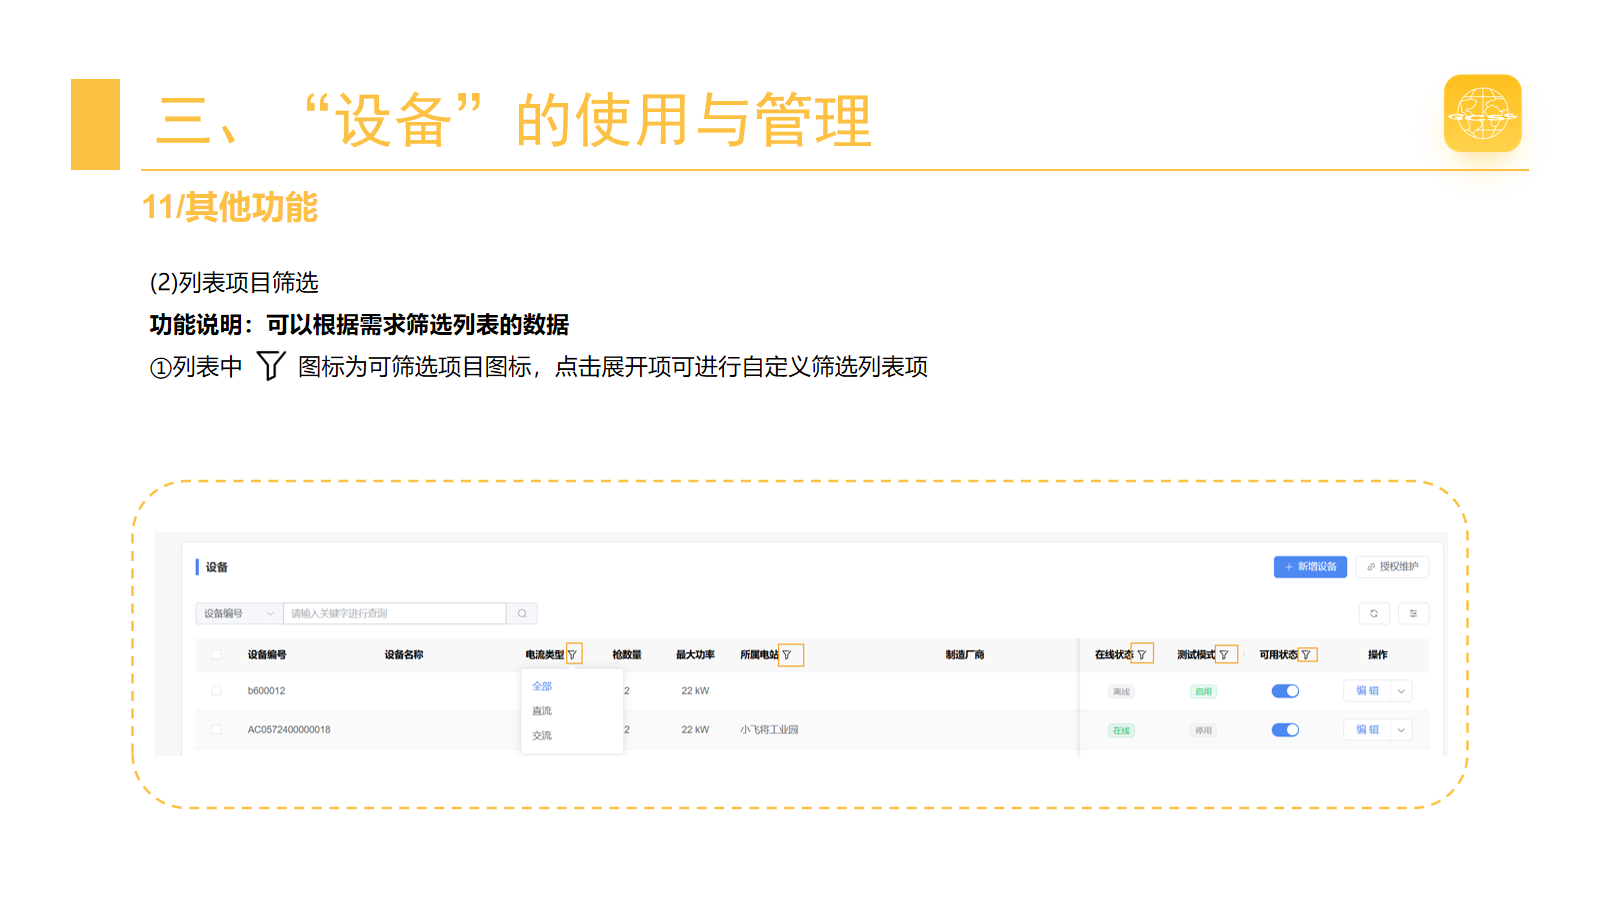This screenshot has height=900, width=1600.
Task: Click the device number AC0572400000018
Action: (x=289, y=730)
